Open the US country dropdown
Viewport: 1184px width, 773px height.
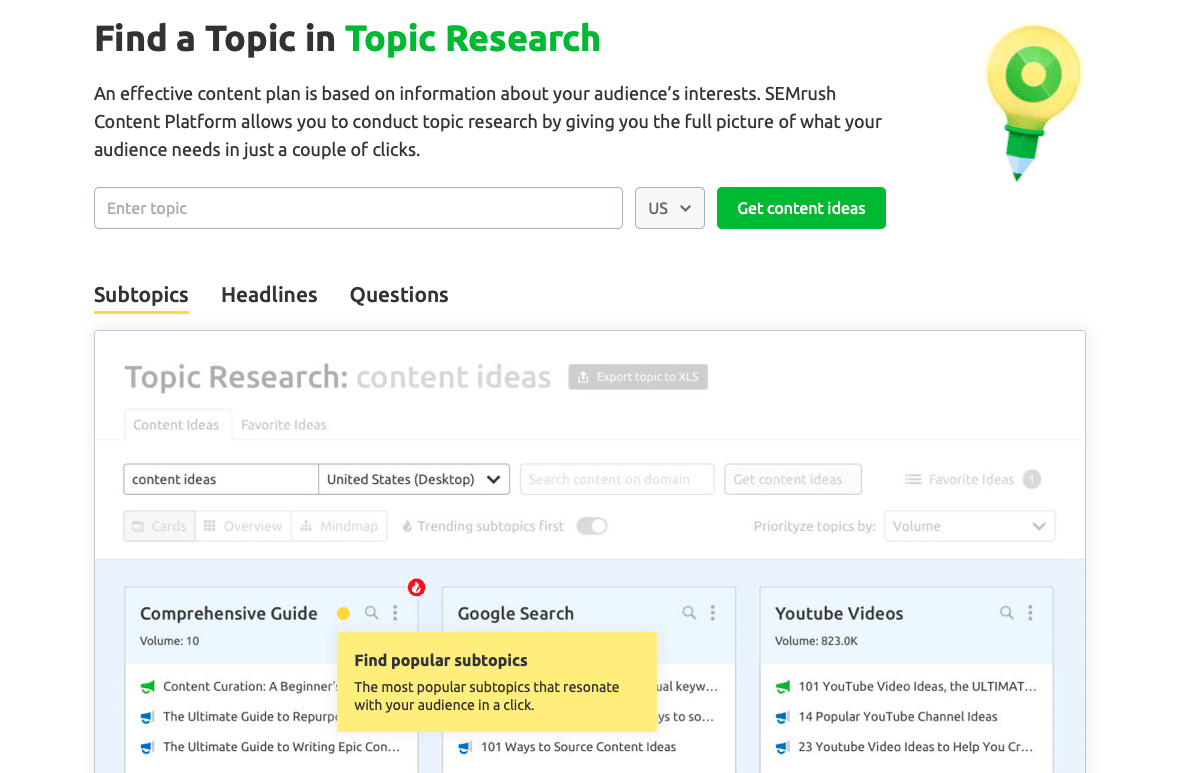670,208
